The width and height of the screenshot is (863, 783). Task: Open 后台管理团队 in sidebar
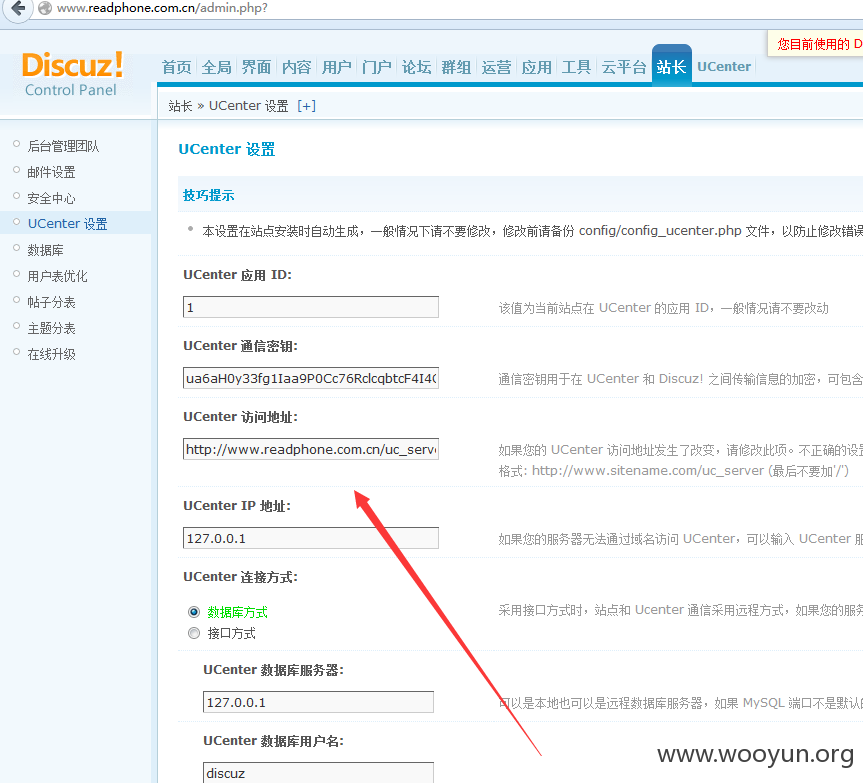coord(63,146)
